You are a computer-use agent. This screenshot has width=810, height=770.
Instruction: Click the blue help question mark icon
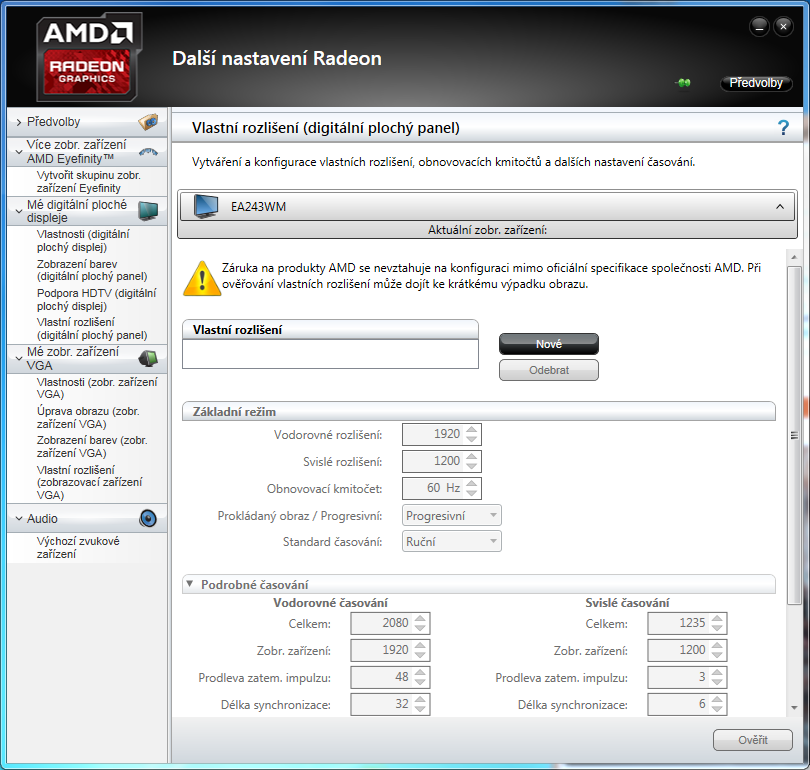click(x=783, y=128)
